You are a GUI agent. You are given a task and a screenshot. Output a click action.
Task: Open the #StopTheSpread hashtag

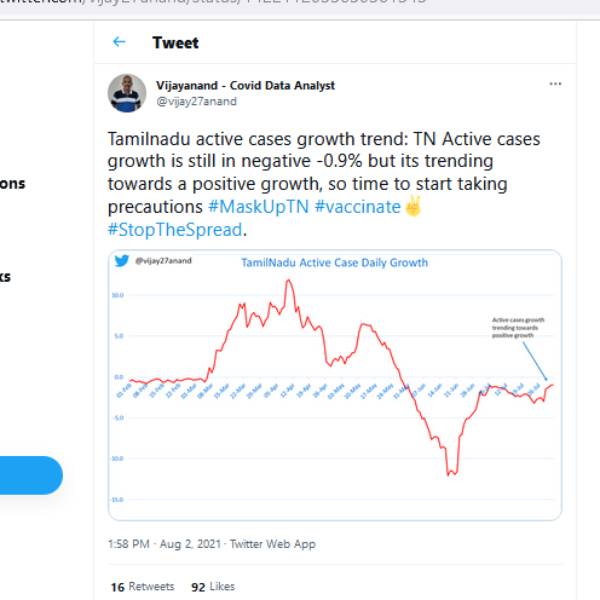click(175, 229)
